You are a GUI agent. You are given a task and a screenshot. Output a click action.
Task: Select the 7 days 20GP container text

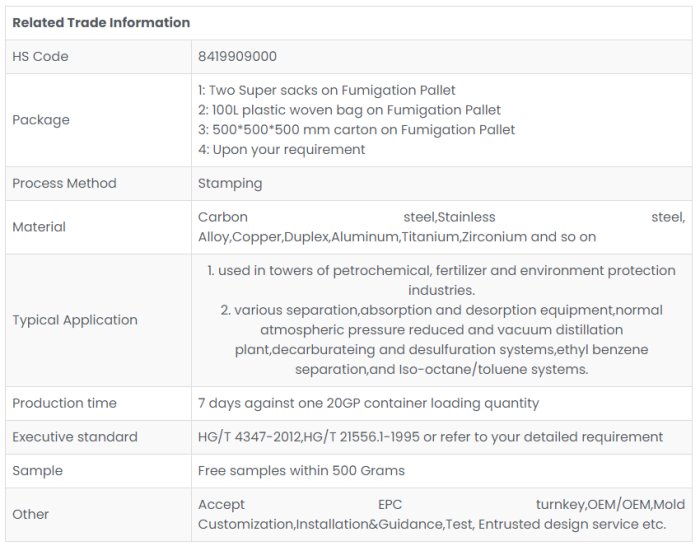point(368,404)
